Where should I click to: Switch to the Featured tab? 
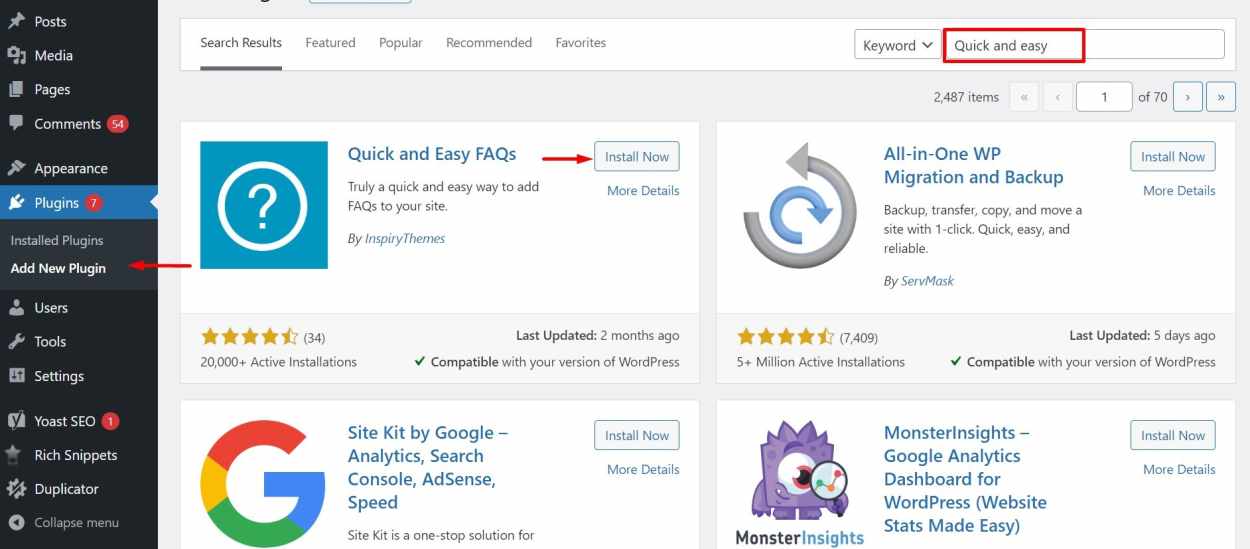330,43
